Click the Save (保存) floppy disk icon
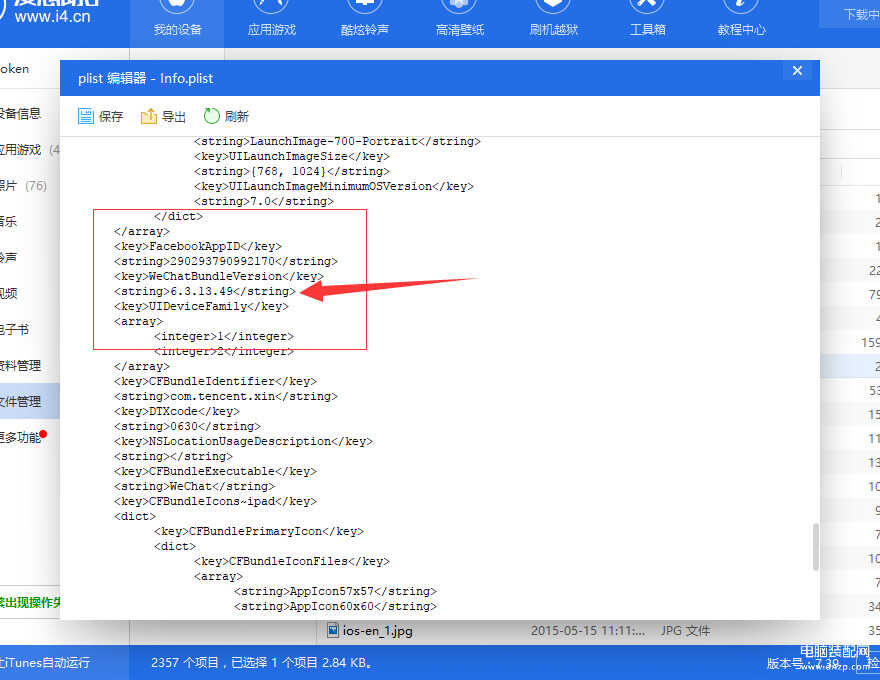 (x=87, y=116)
